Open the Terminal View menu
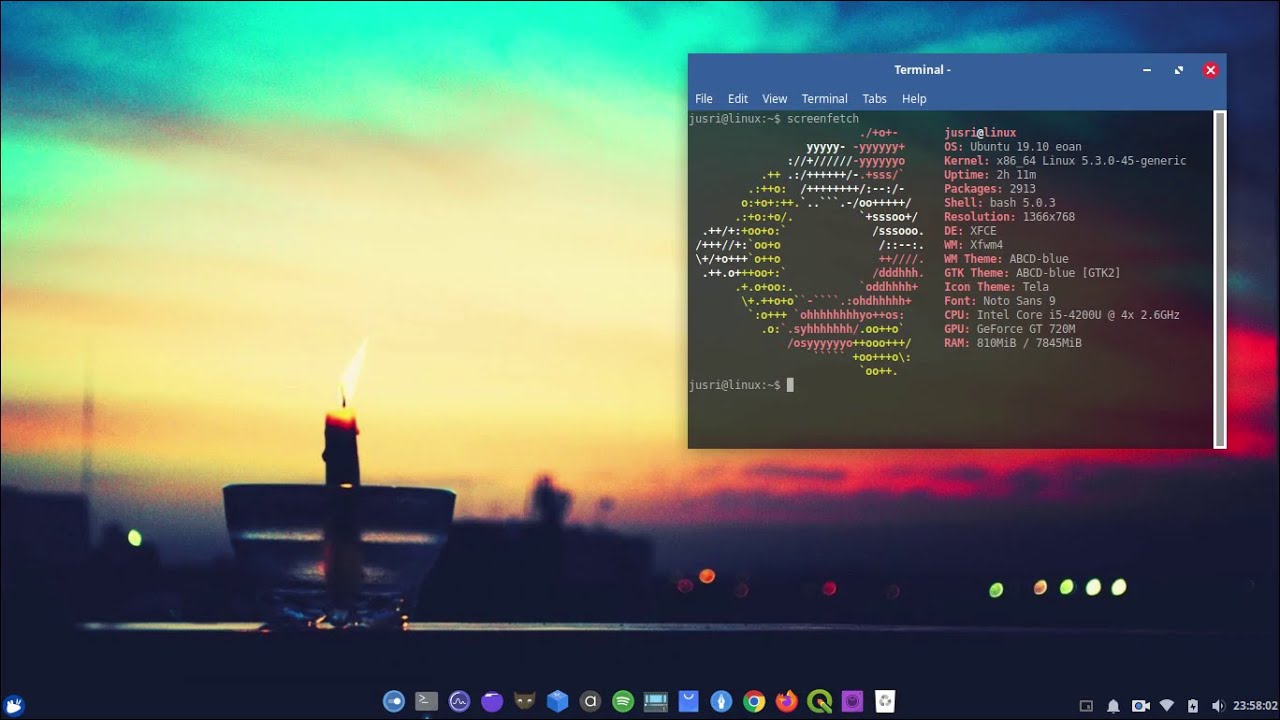The width and height of the screenshot is (1280, 720). point(774,99)
